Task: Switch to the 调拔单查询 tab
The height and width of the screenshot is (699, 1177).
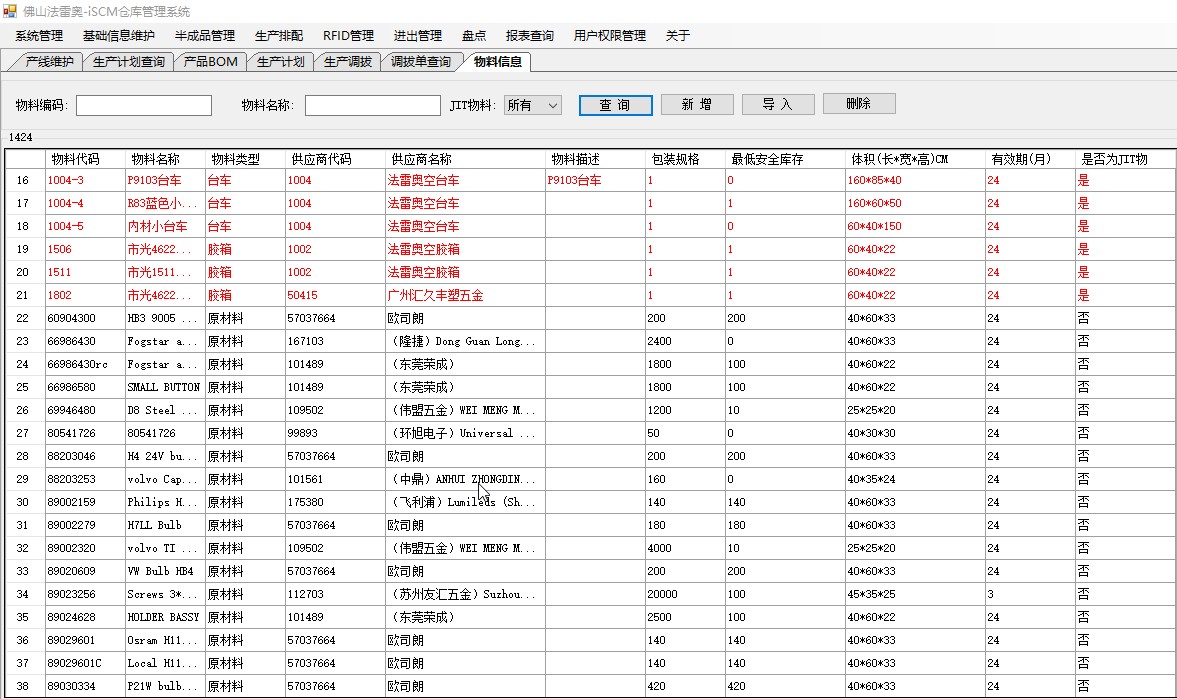Action: (x=420, y=62)
